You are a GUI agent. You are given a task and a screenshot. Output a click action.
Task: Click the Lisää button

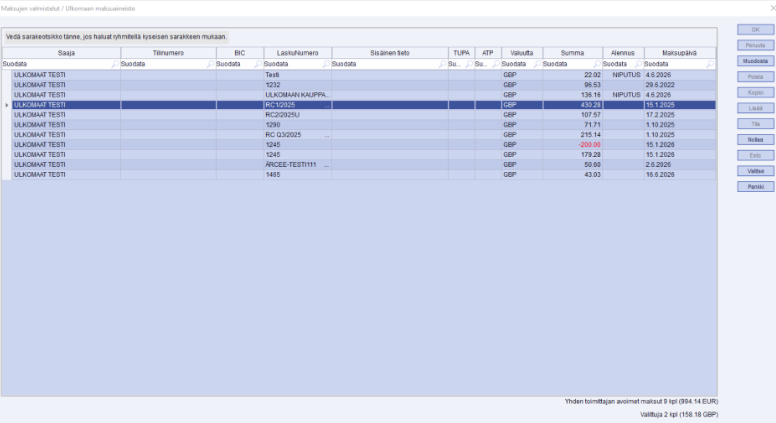755,108
